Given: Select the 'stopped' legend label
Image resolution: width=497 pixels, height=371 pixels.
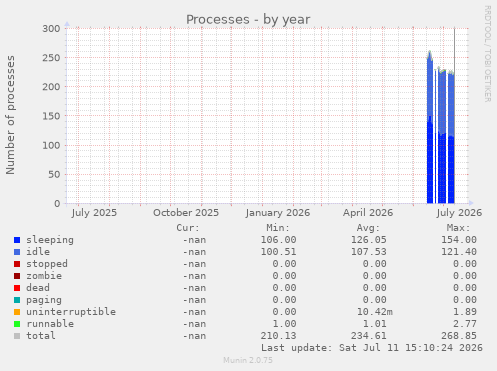Looking at the screenshot, I should point(47,264).
